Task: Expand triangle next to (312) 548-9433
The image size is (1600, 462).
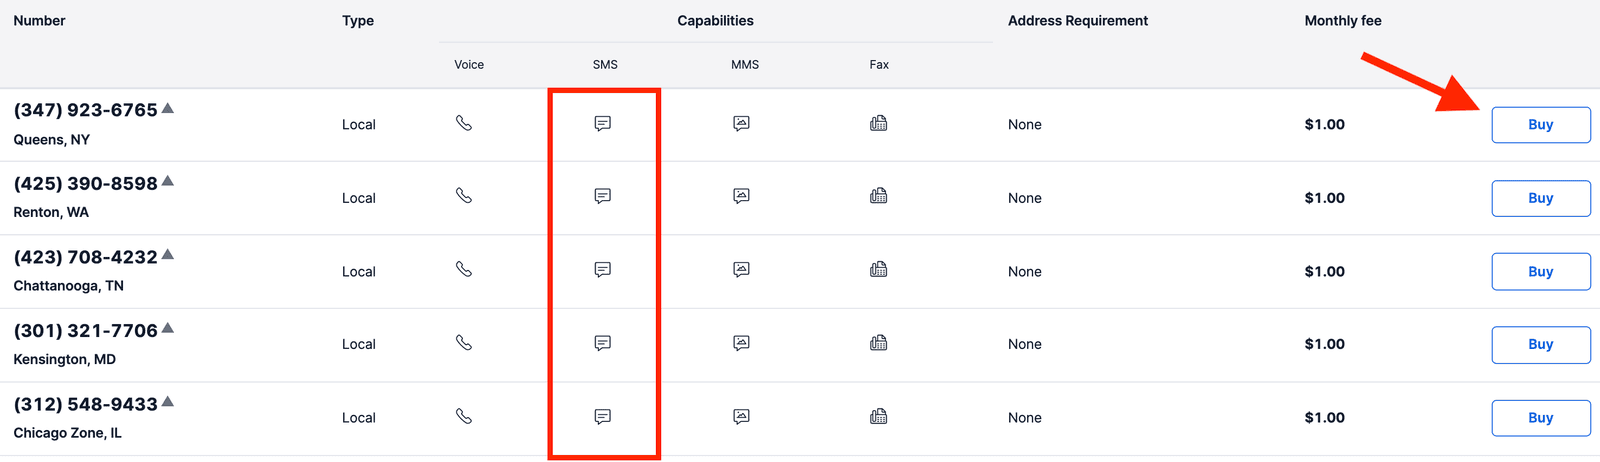Action: 168,402
